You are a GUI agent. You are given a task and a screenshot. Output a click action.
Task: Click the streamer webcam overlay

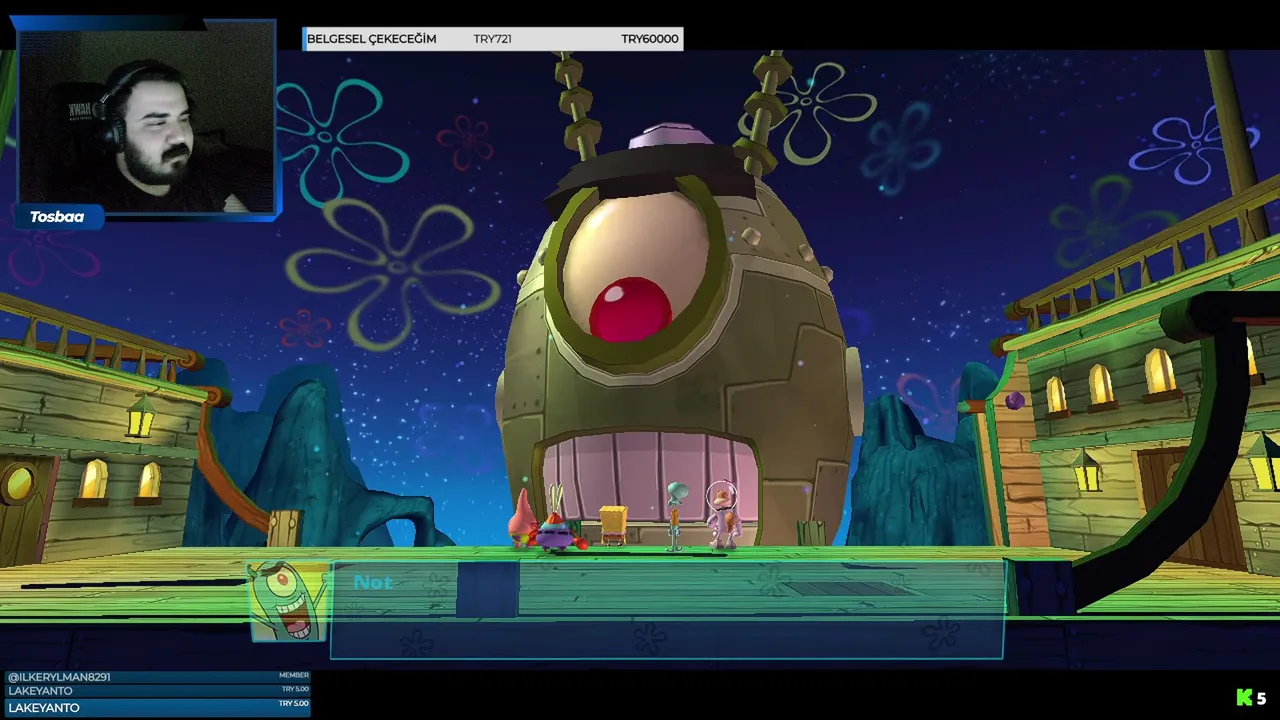[x=147, y=117]
